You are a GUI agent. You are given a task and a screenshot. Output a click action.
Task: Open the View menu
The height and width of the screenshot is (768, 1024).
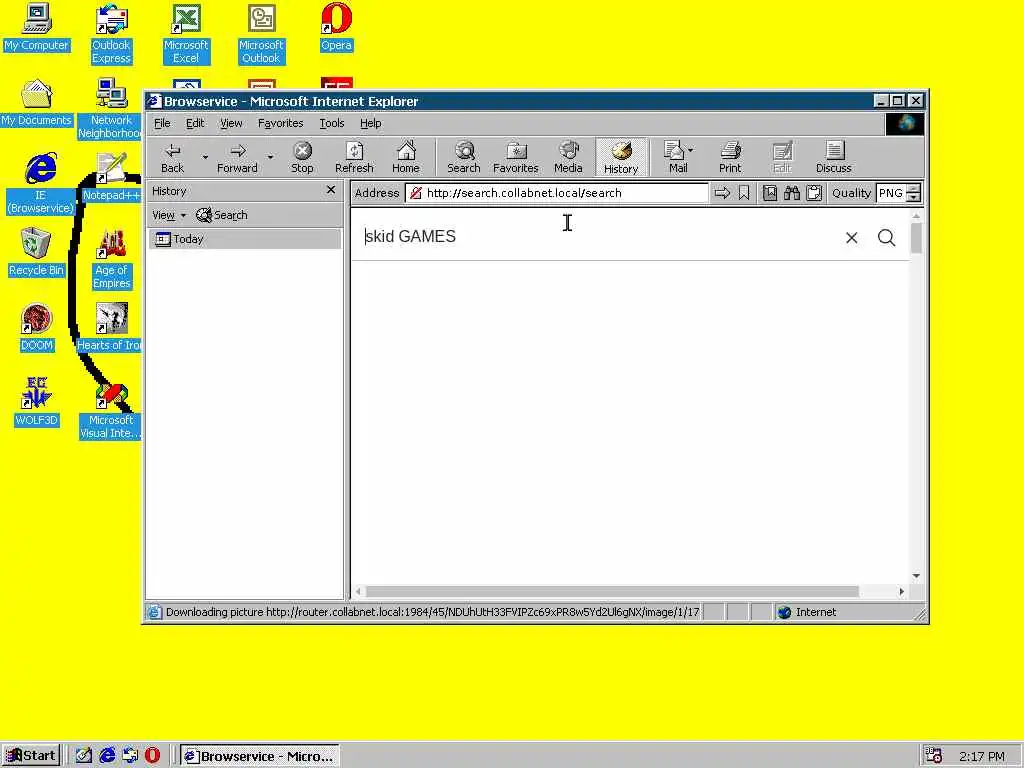pyautogui.click(x=231, y=123)
